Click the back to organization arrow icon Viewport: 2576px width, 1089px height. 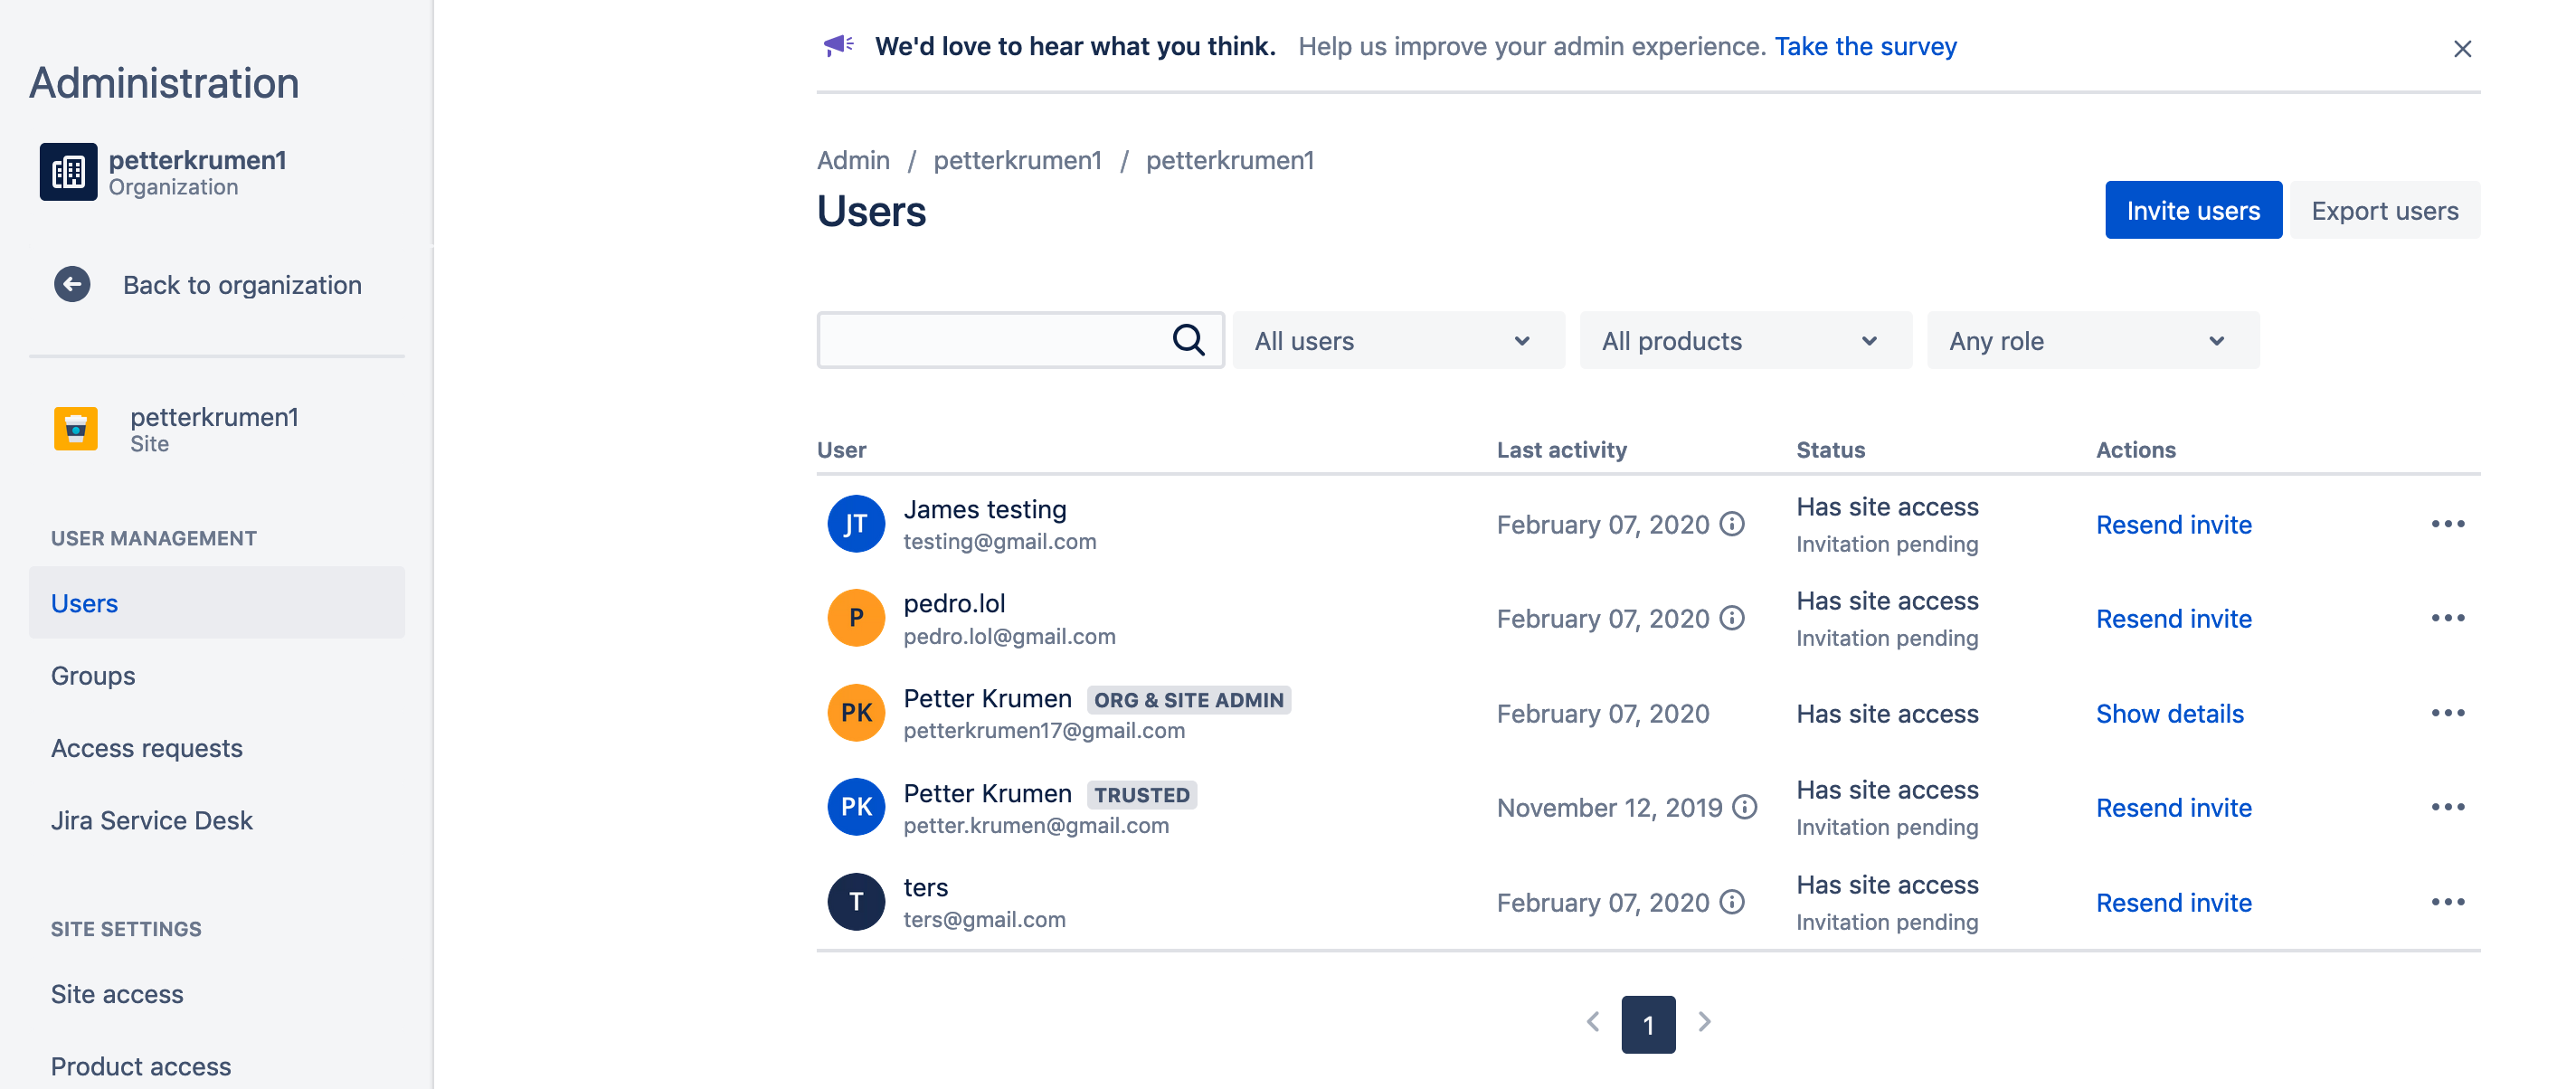tap(71, 284)
